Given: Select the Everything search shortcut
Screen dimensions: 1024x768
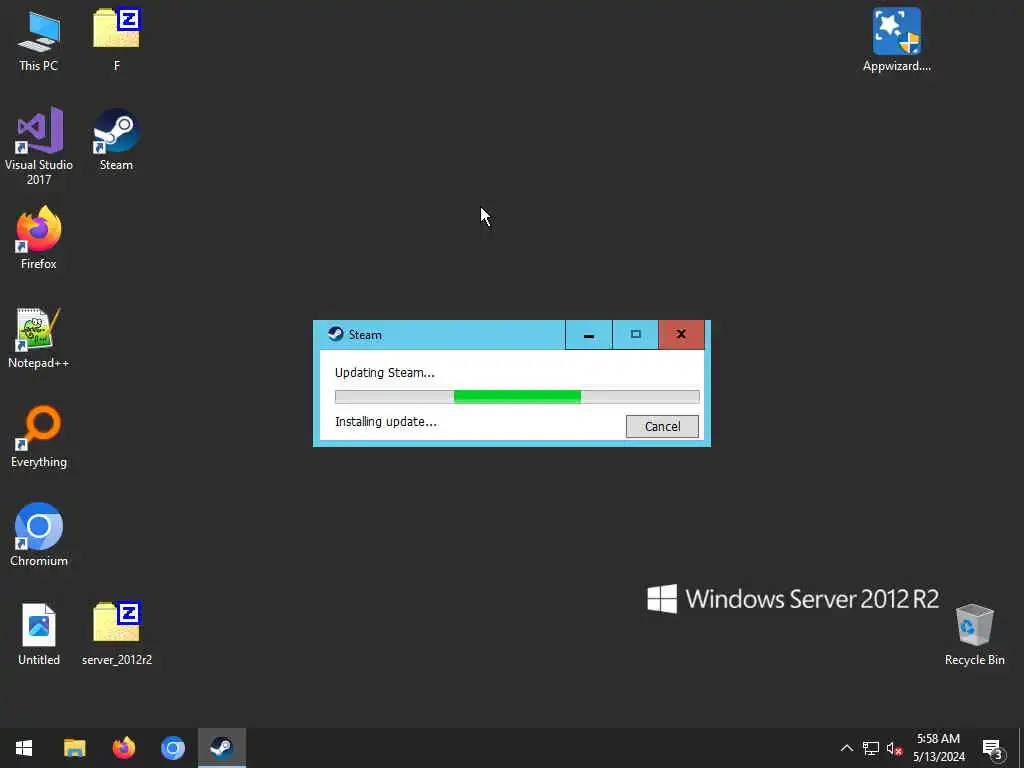Looking at the screenshot, I should pos(39,437).
